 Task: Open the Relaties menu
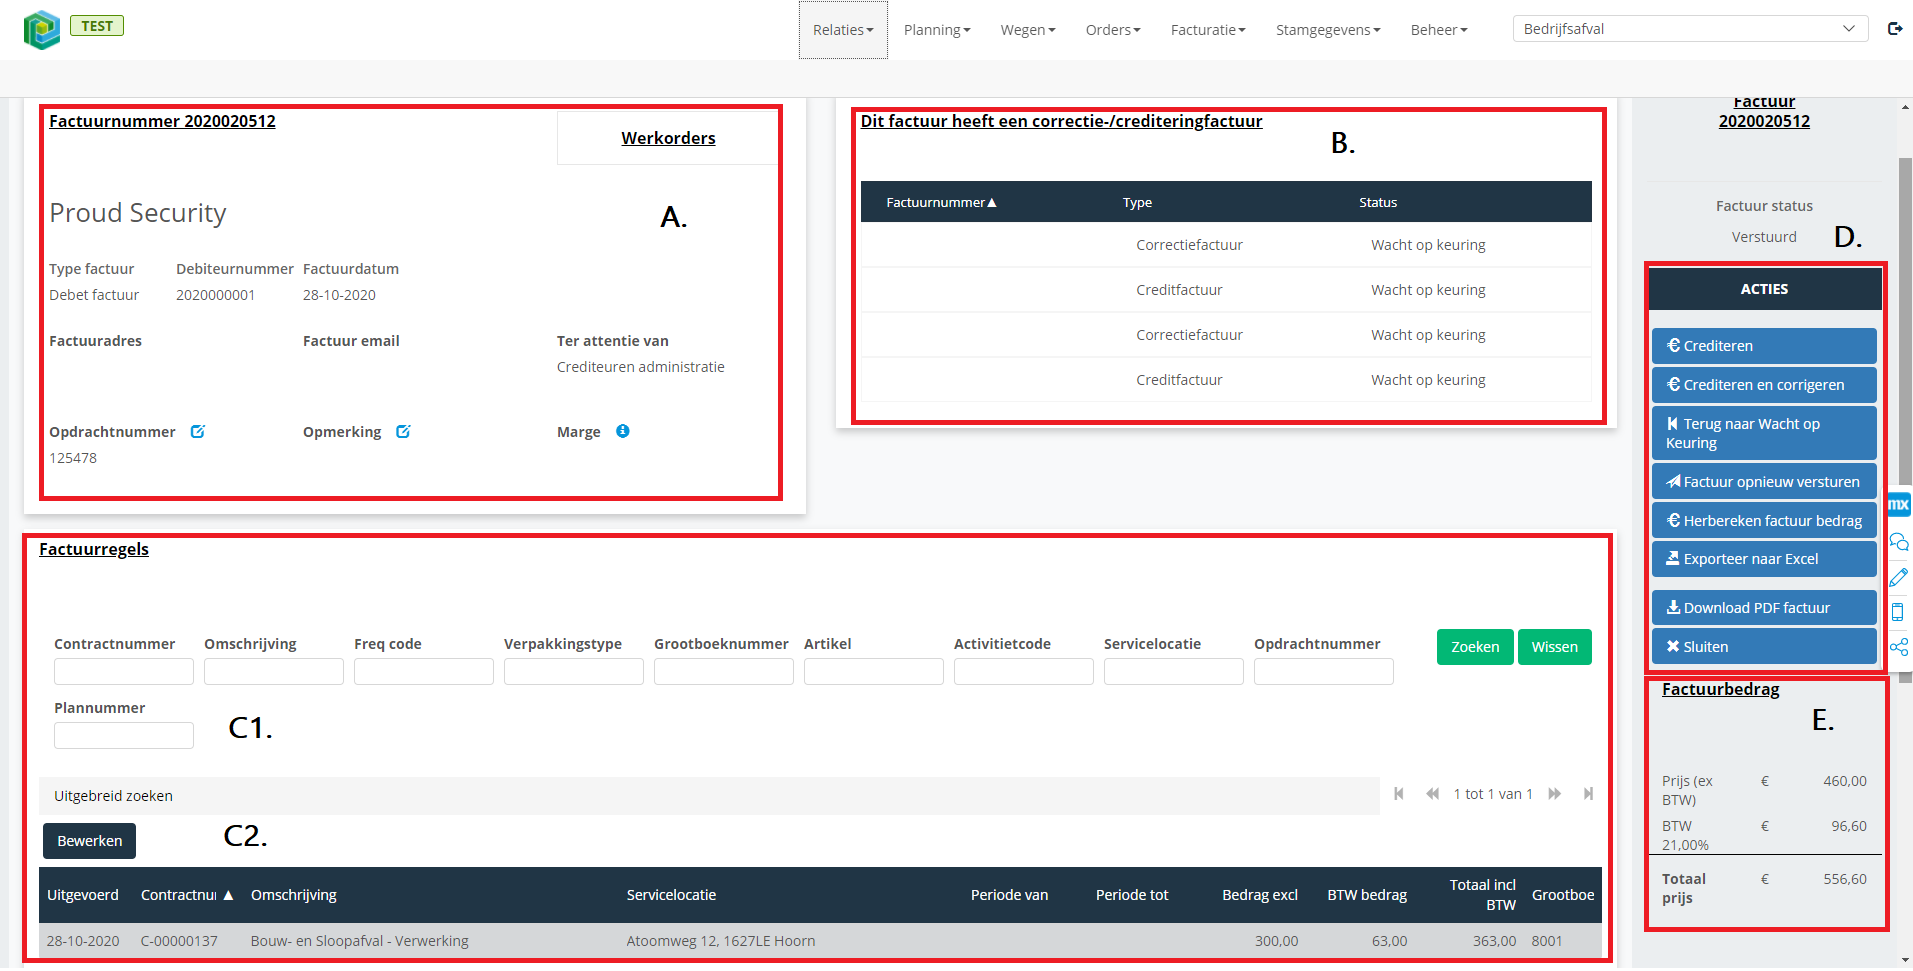pos(843,30)
